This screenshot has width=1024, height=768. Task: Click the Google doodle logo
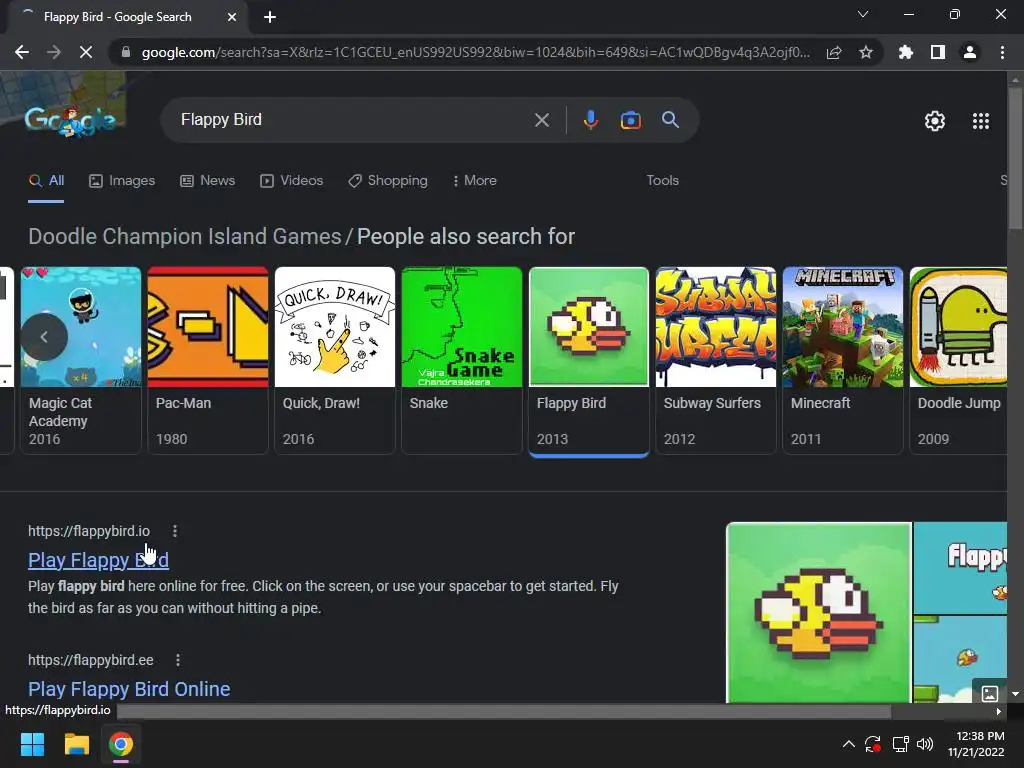click(70, 121)
